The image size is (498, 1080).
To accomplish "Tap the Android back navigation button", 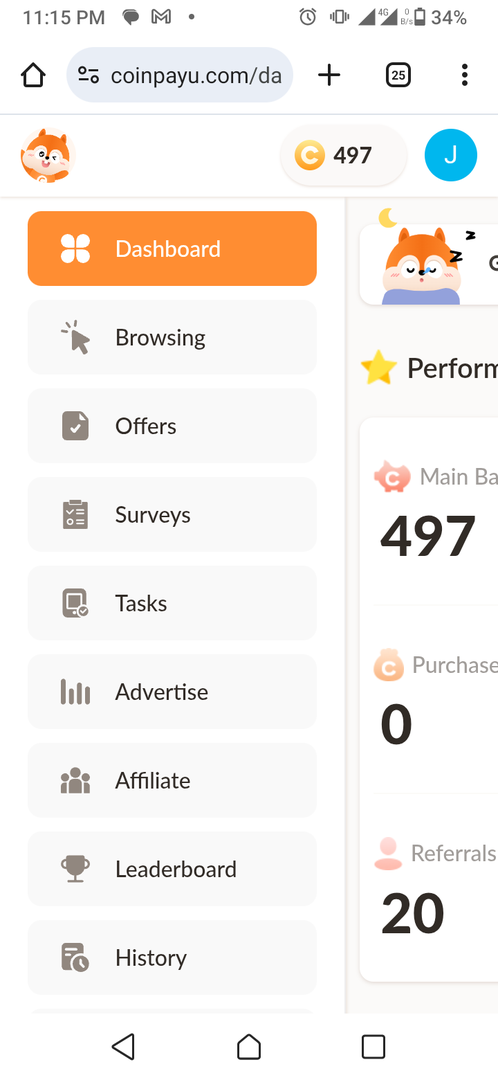I will [x=123, y=1046].
